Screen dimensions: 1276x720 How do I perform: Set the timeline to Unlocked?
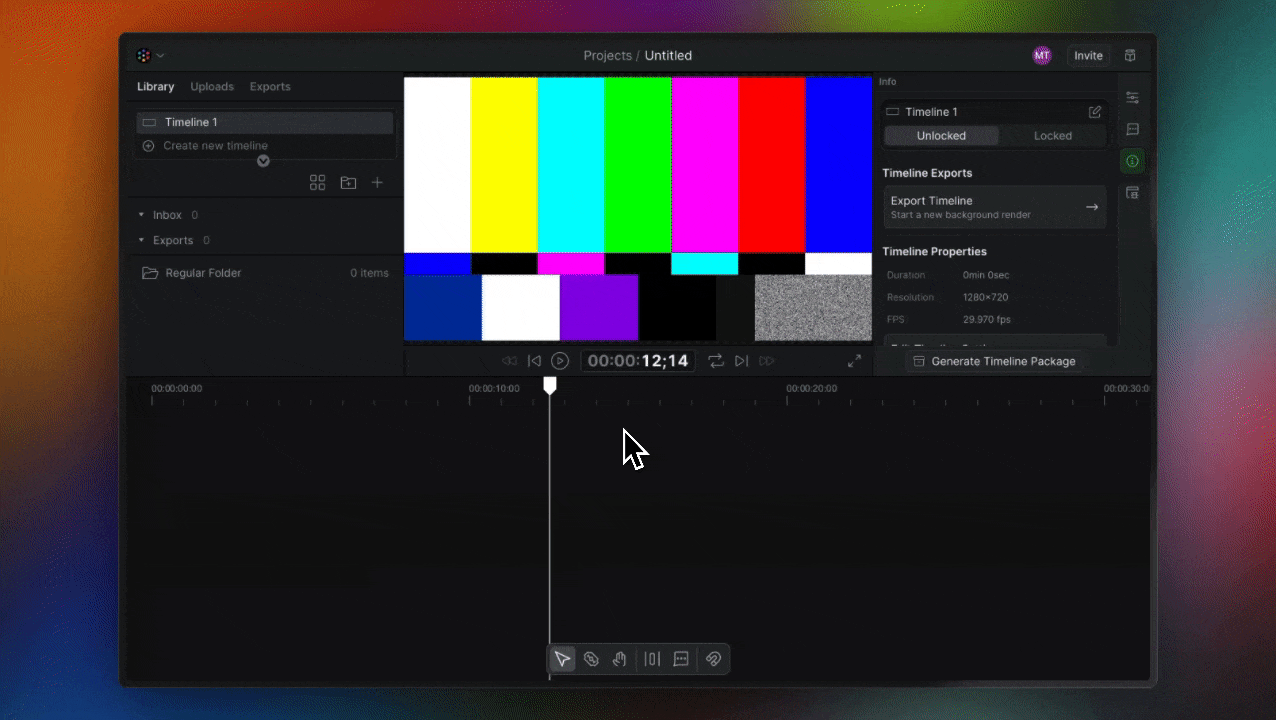pos(941,136)
